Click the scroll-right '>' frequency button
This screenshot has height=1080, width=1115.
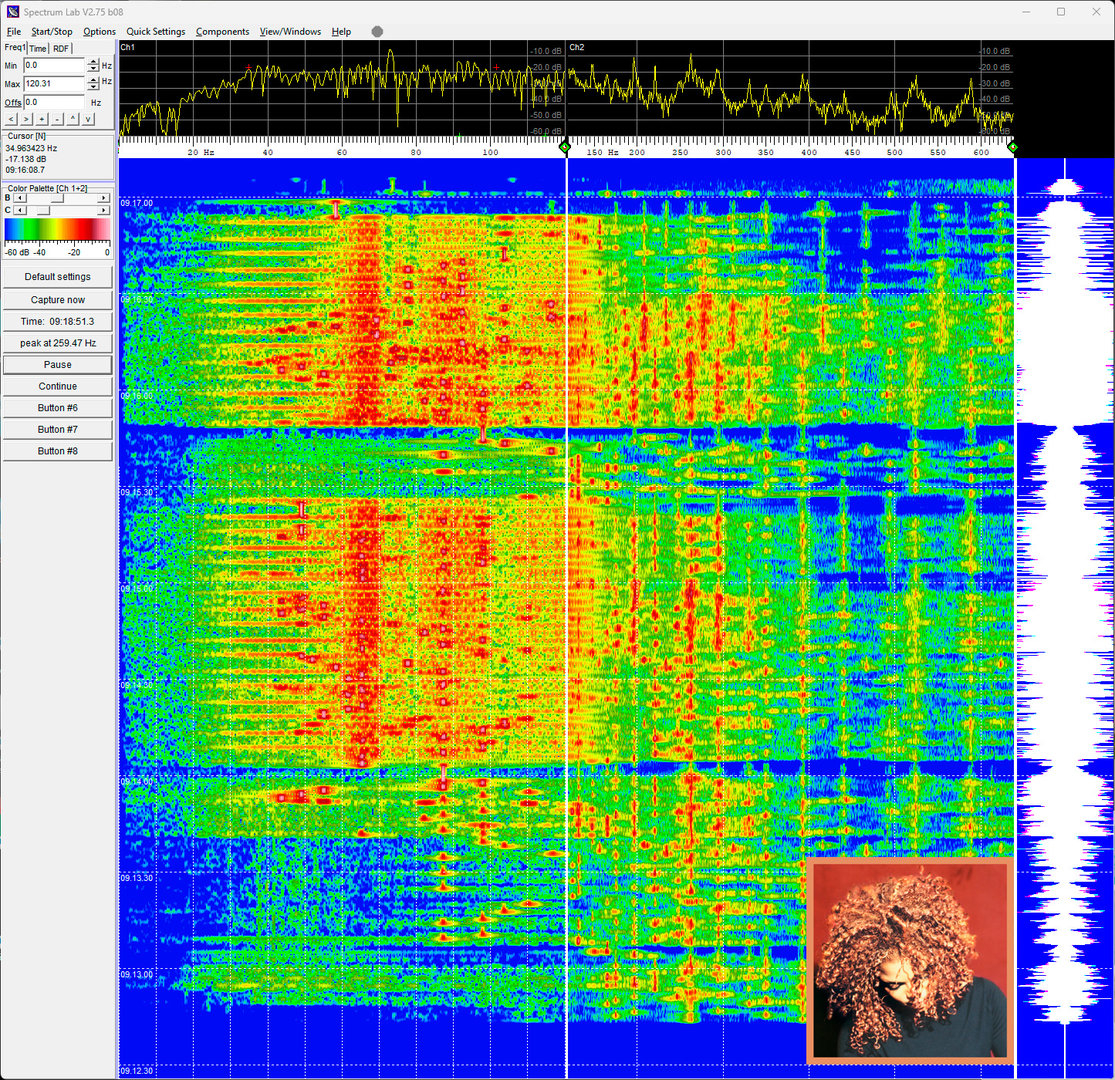[x=26, y=119]
